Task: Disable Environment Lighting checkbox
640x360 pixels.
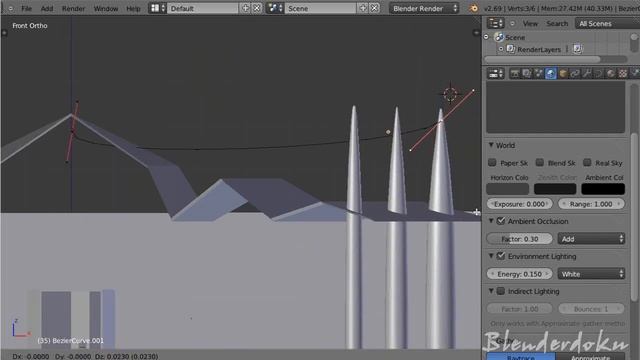Action: click(501, 256)
